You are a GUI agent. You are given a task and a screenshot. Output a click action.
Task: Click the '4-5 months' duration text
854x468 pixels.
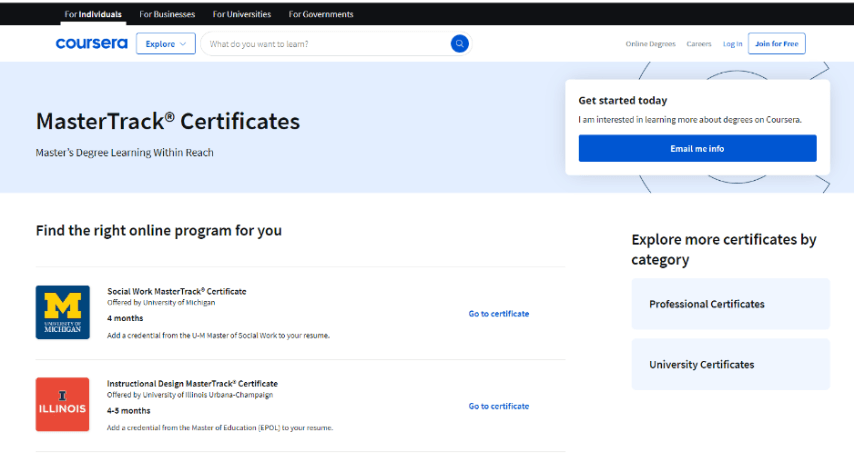(129, 411)
